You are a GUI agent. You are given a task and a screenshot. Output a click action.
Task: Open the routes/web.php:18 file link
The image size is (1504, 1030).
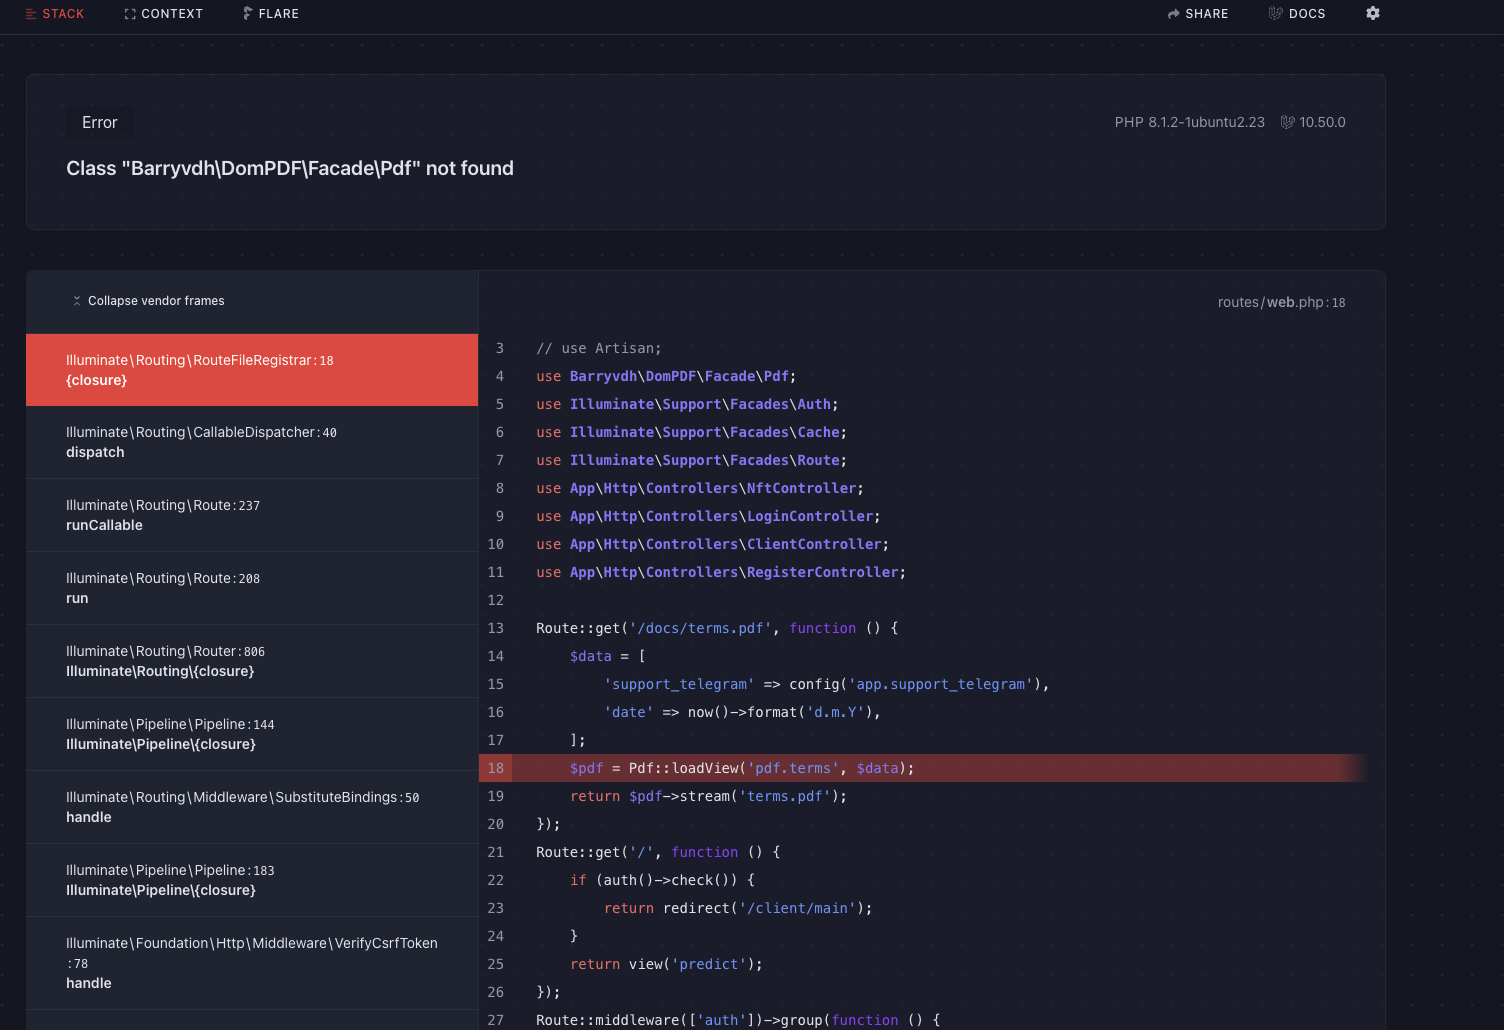[1281, 302]
